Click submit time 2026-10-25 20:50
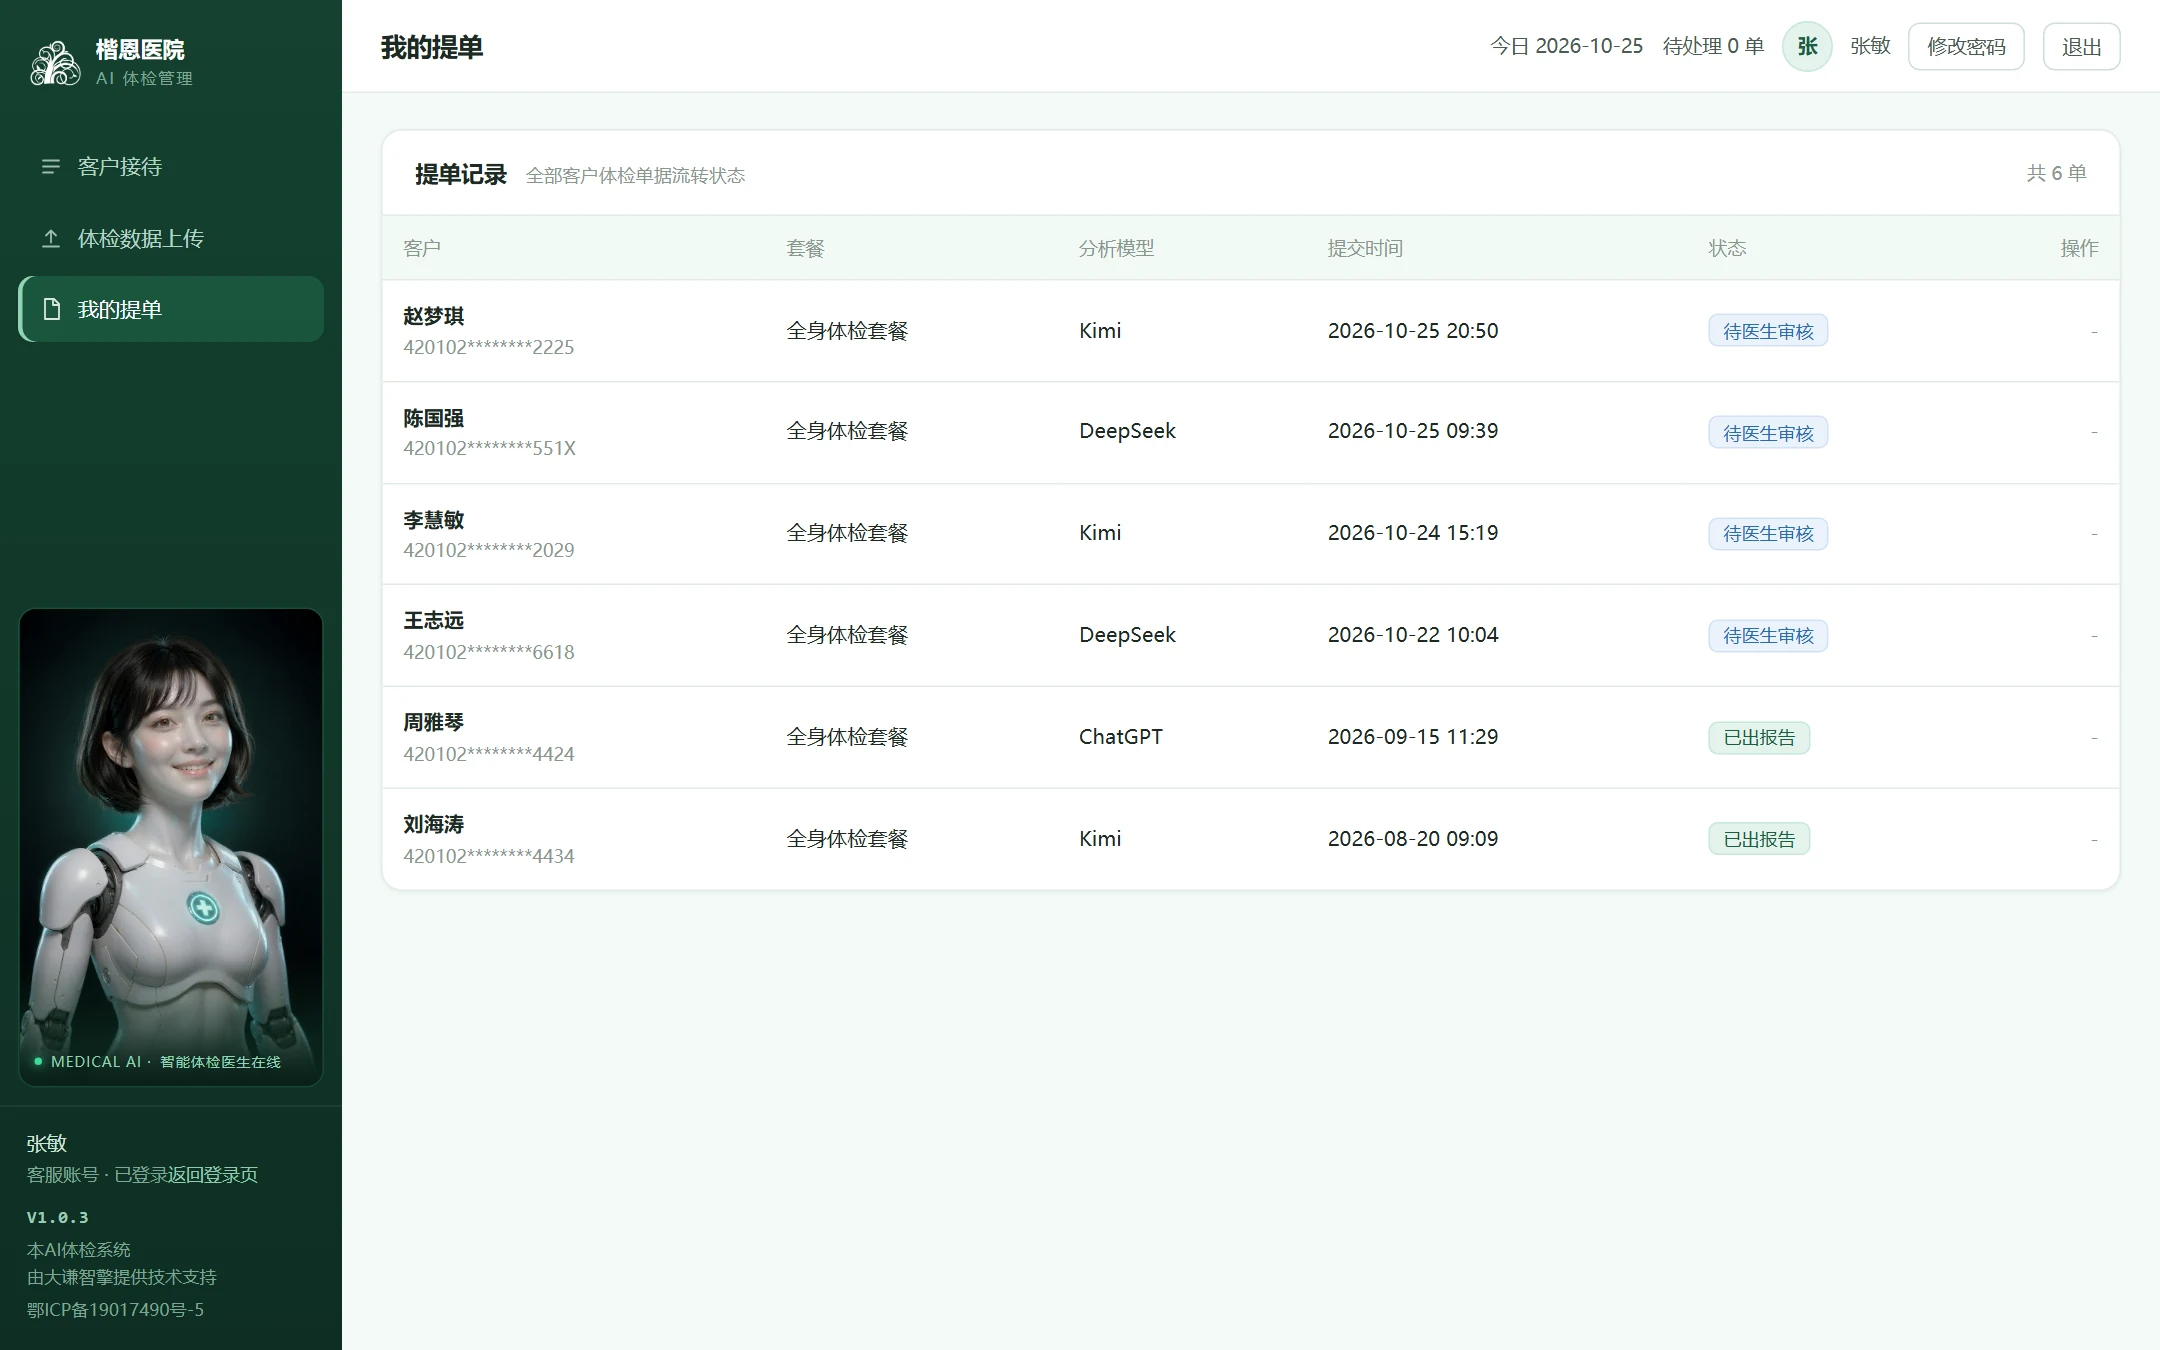 (x=1413, y=331)
